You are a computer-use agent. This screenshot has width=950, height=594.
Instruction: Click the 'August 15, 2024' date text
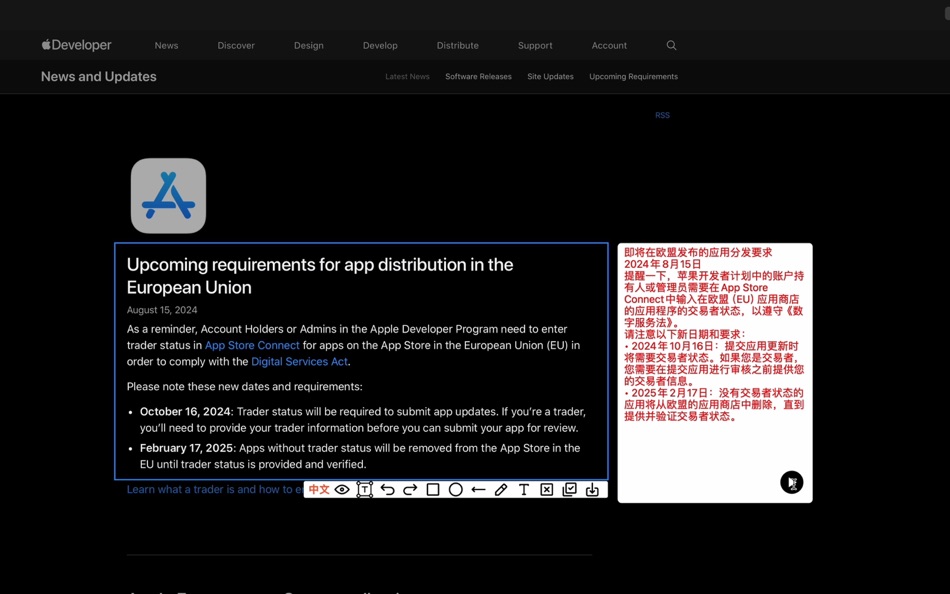click(162, 310)
